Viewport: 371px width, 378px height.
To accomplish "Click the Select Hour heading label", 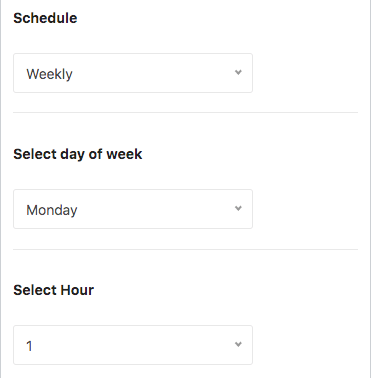I will click(x=54, y=290).
